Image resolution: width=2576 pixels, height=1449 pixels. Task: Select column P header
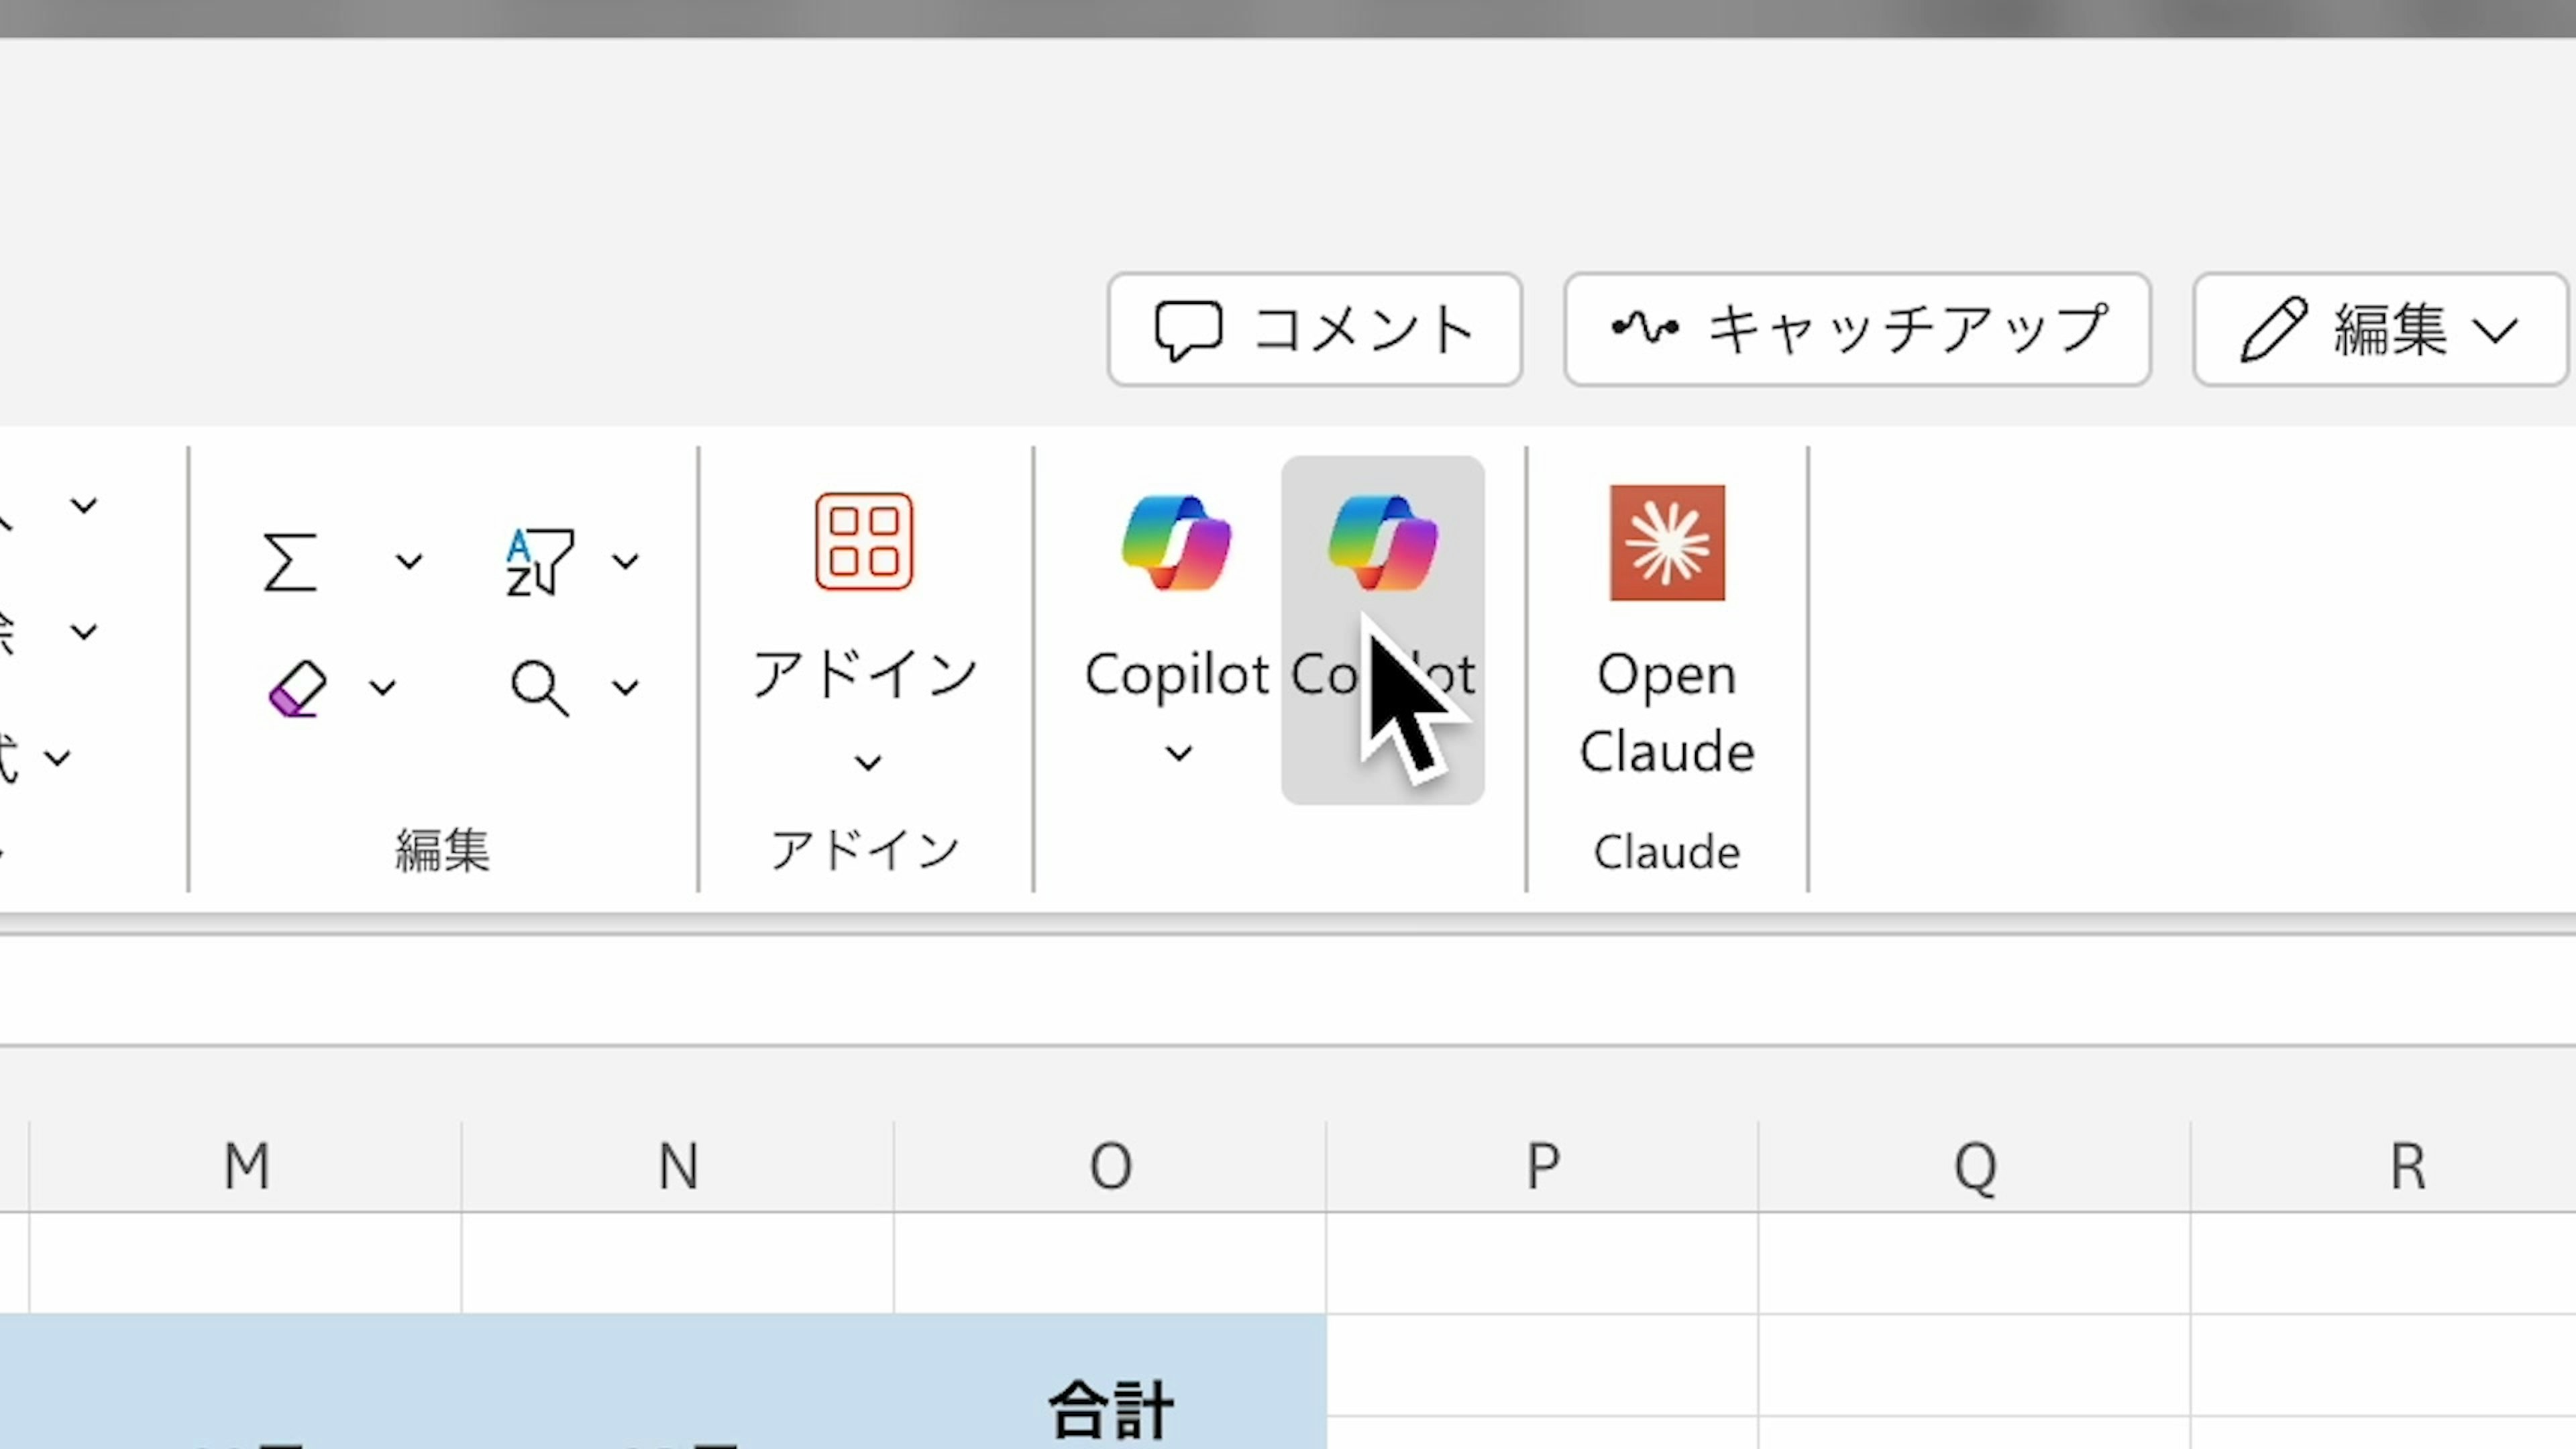pyautogui.click(x=1542, y=1166)
